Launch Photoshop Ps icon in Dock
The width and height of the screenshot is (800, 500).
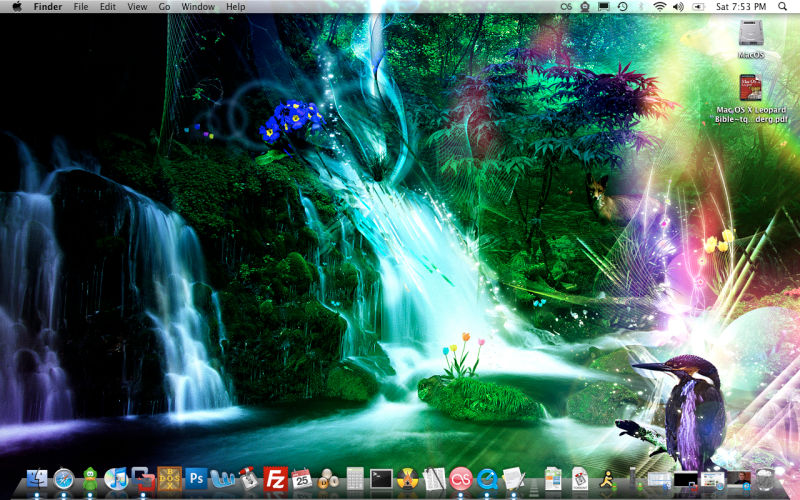pos(196,479)
